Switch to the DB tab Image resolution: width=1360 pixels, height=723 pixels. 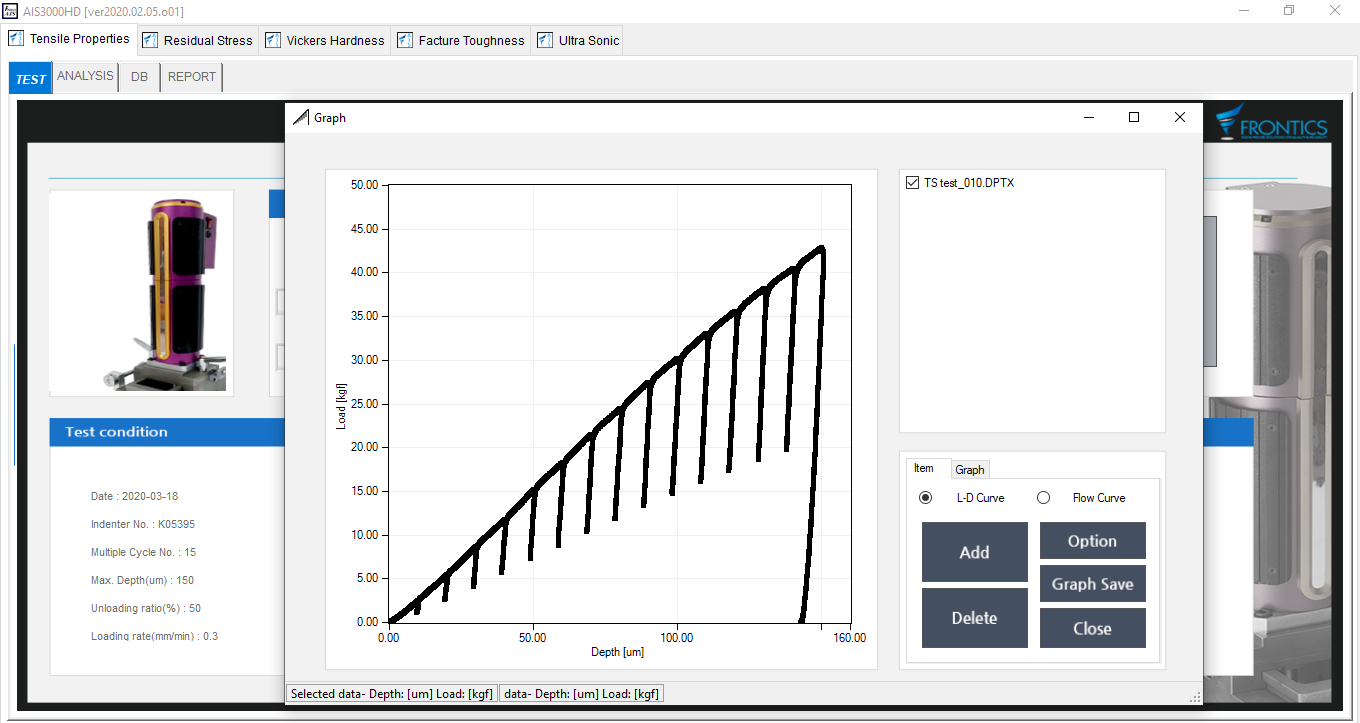[x=139, y=76]
